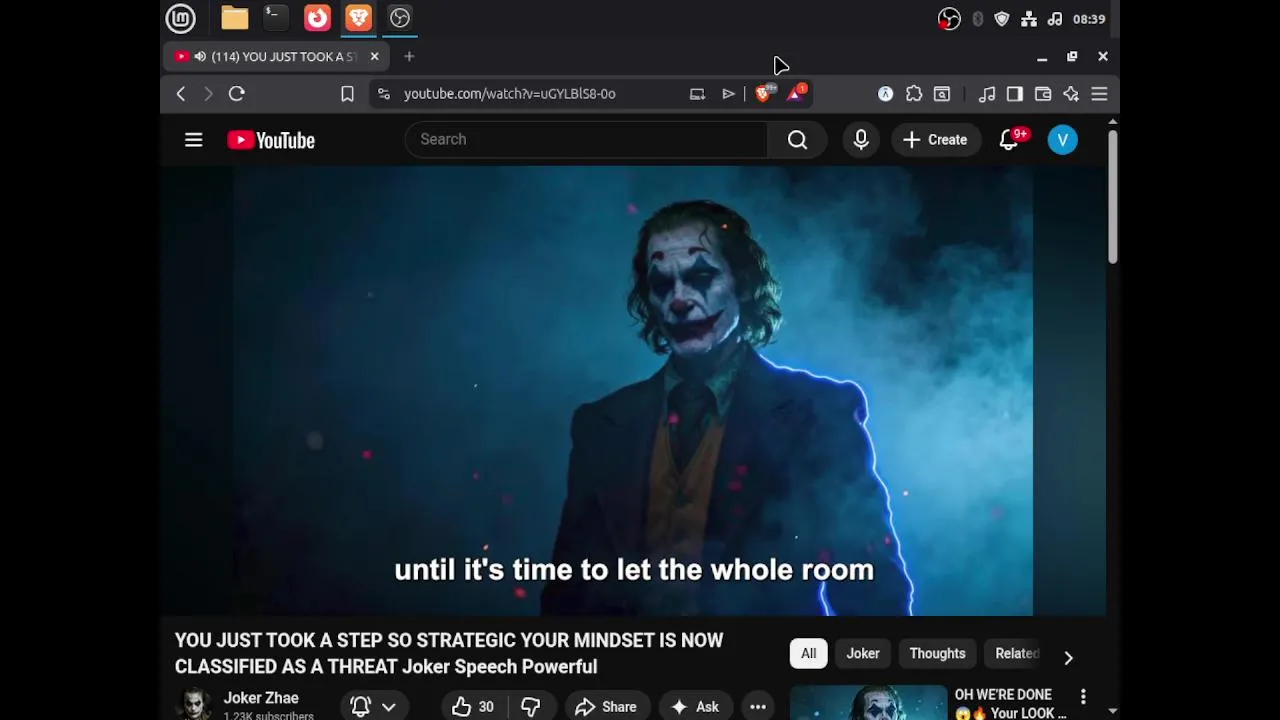Bookmark this page
This screenshot has width=1280, height=720.
click(347, 94)
